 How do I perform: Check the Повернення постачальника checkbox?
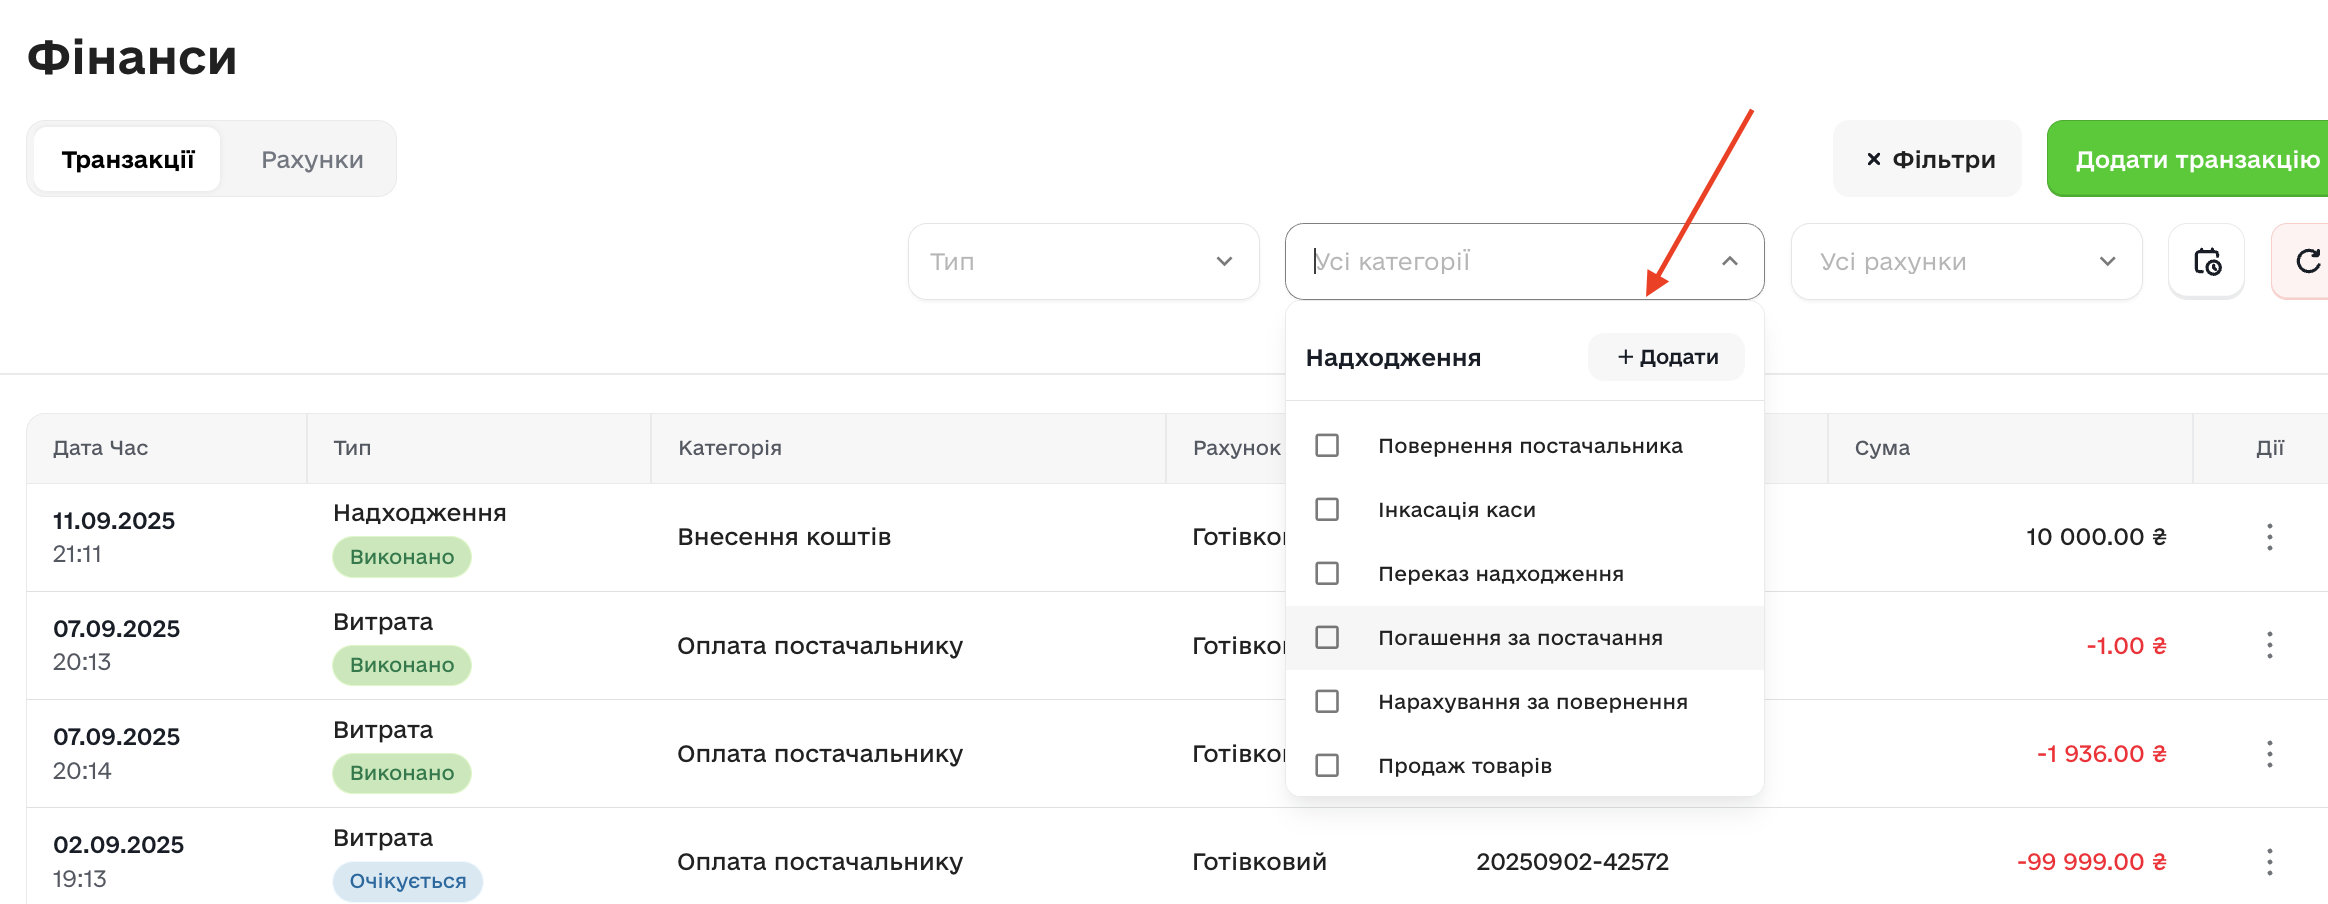click(x=1327, y=445)
